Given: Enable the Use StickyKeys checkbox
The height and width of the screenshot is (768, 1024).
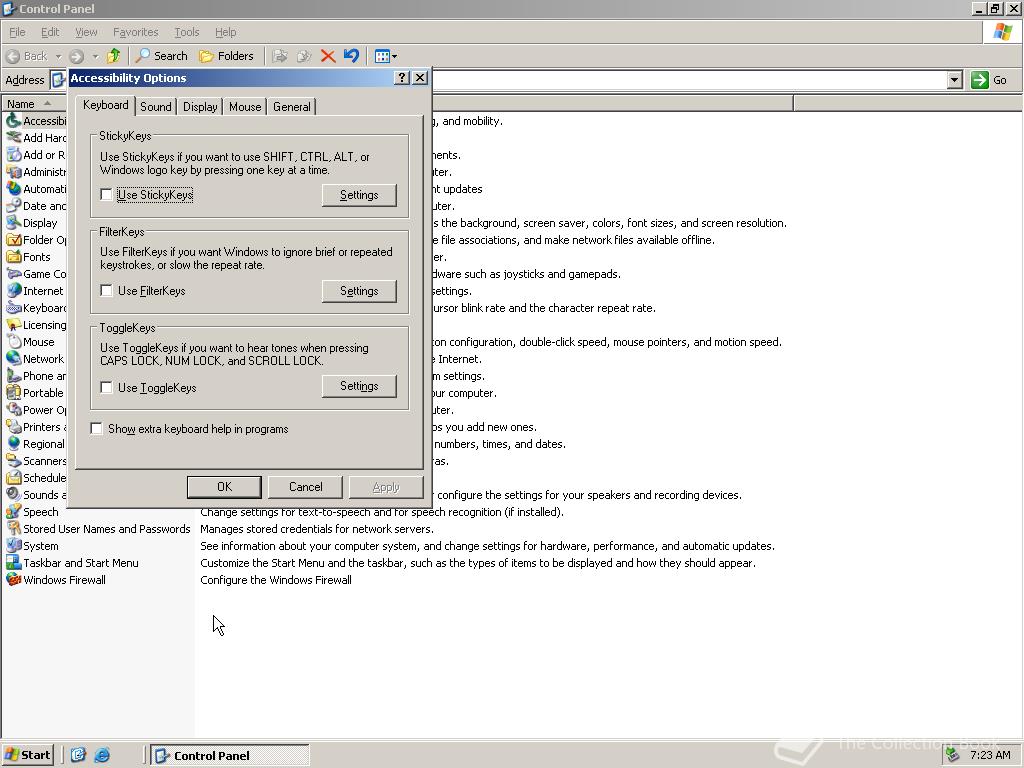Looking at the screenshot, I should click(x=106, y=195).
